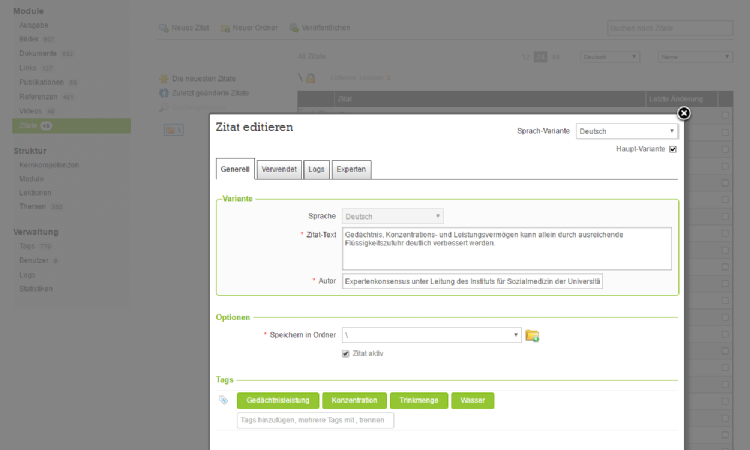Click the Trinkmenge tag

[418, 400]
